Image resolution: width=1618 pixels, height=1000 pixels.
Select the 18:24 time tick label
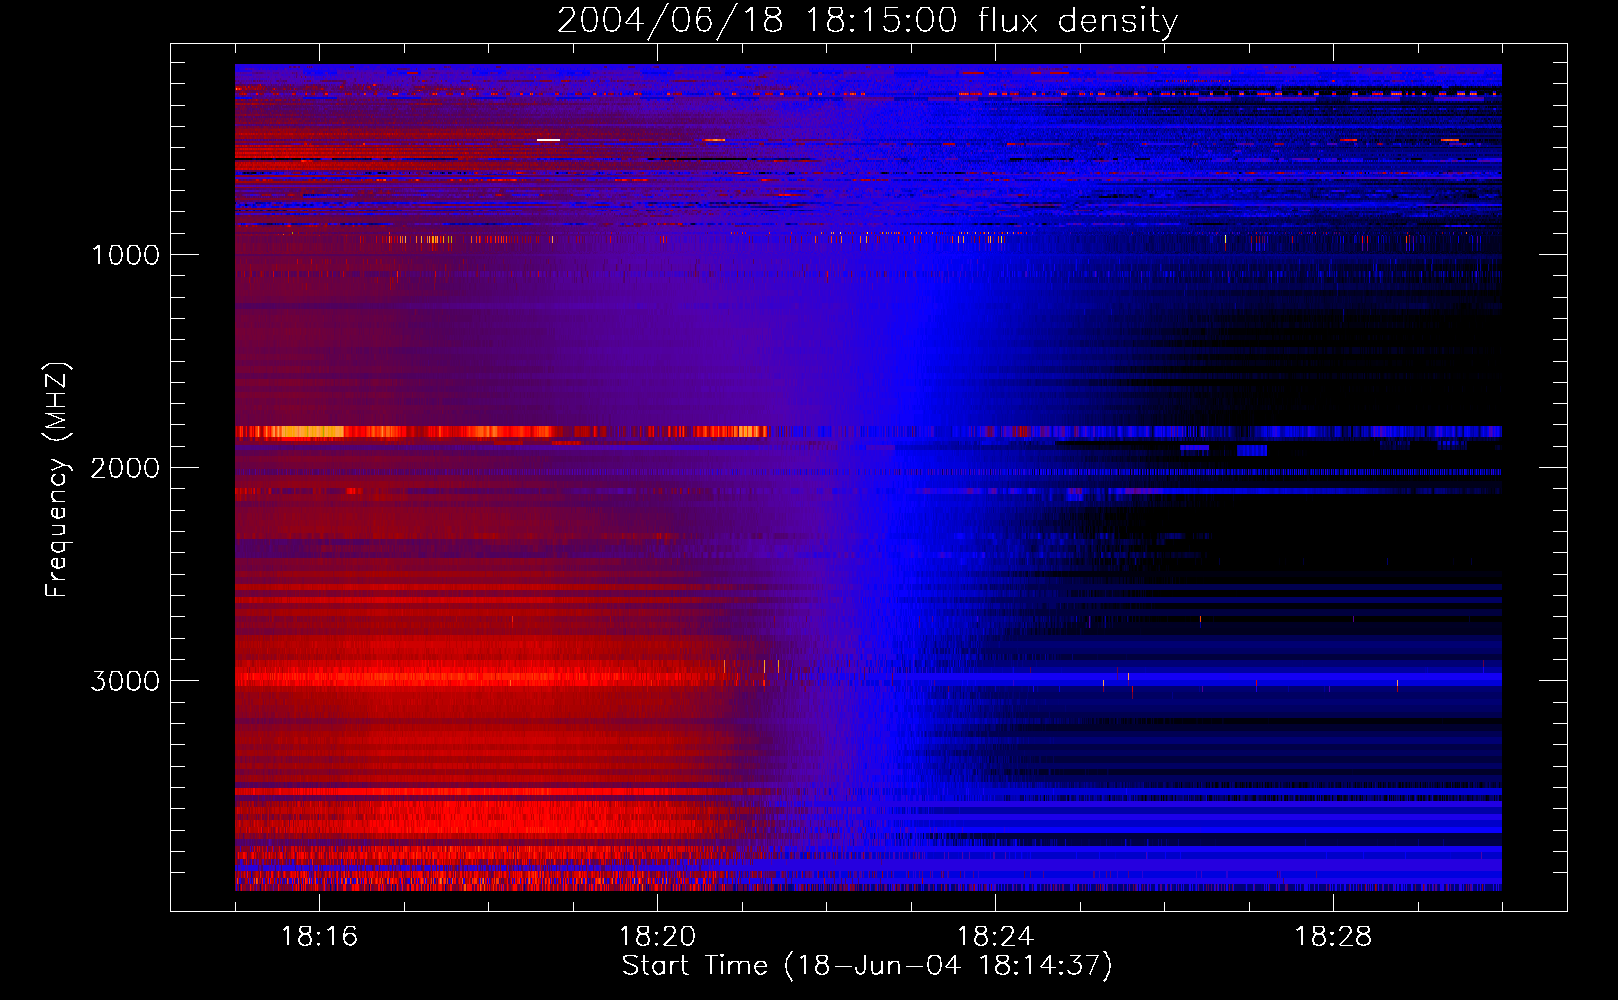coord(995,937)
